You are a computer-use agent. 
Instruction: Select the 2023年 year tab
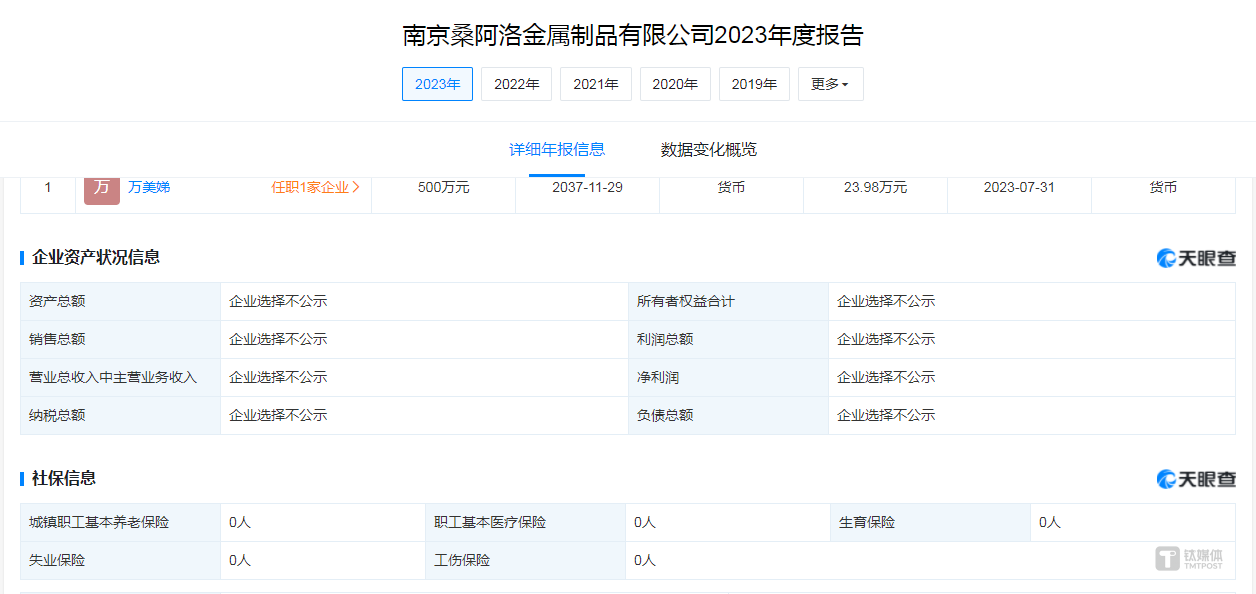[x=437, y=84]
